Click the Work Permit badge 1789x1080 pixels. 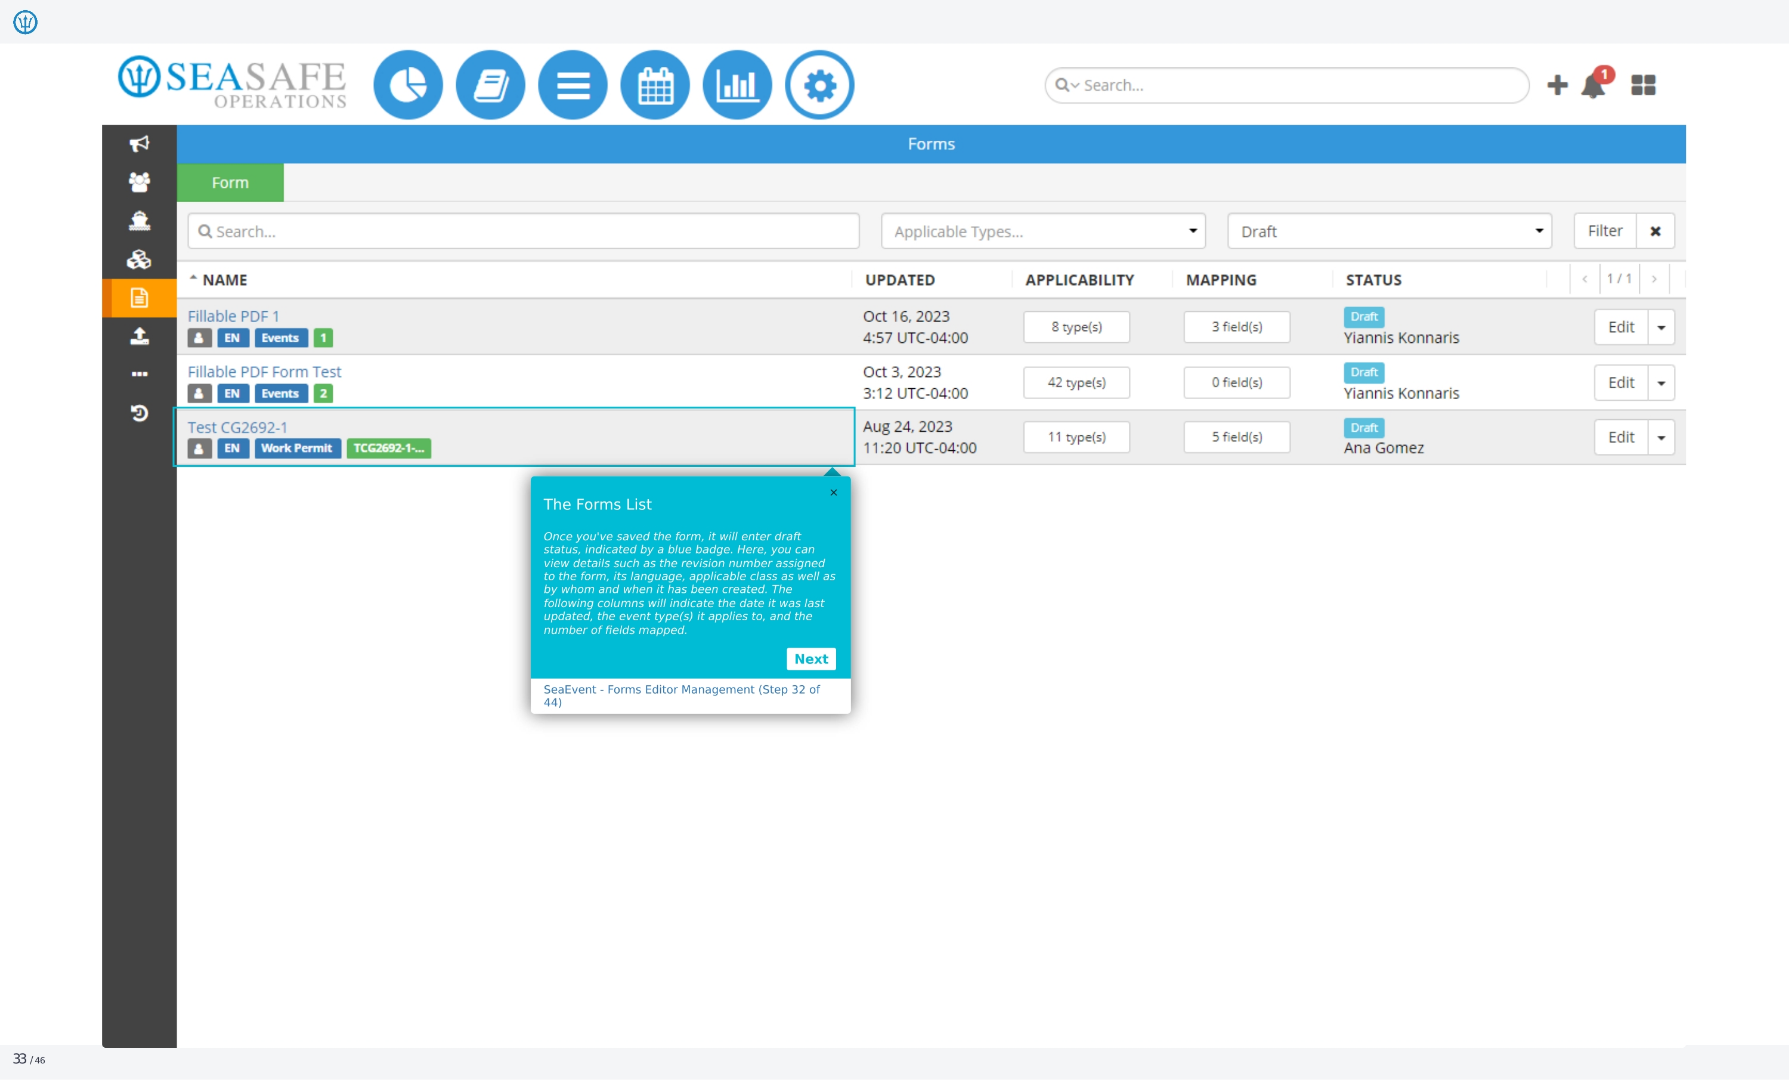(x=297, y=448)
